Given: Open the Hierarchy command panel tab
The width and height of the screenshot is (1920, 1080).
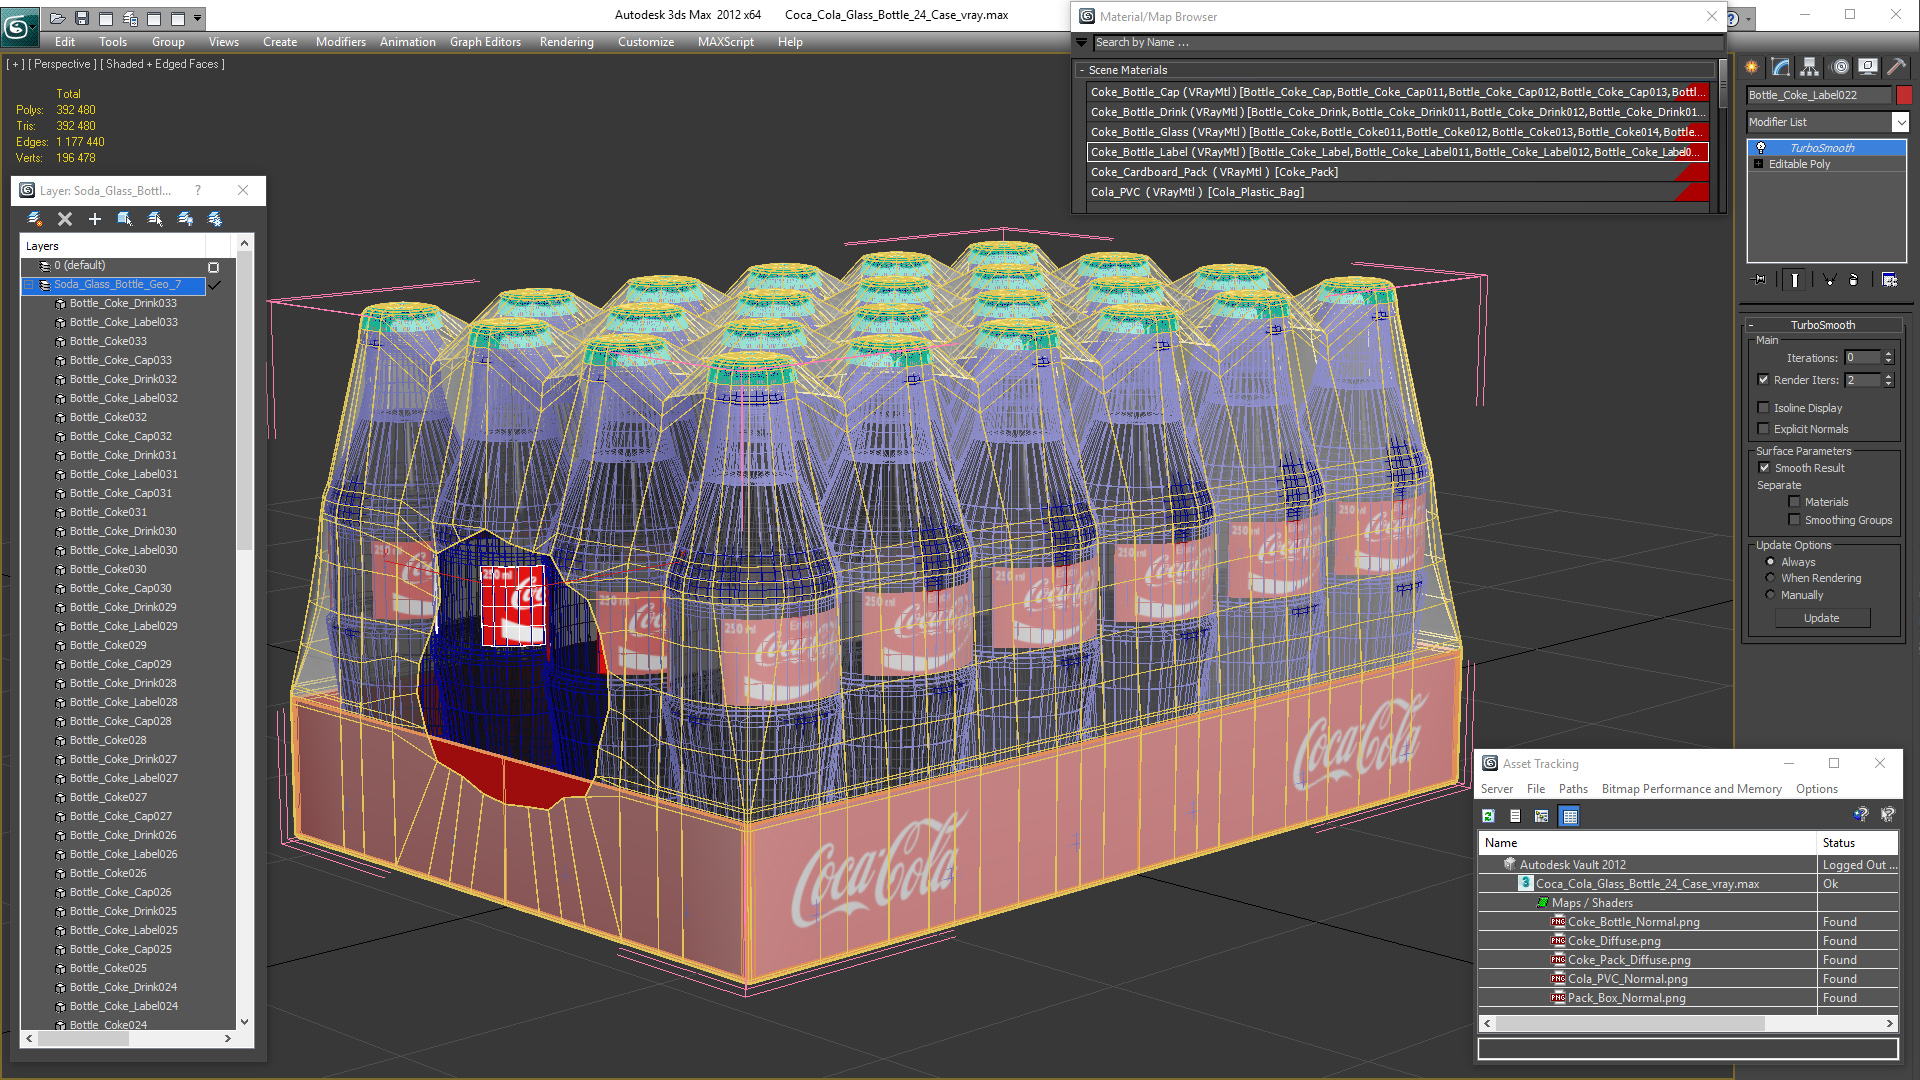Looking at the screenshot, I should (1810, 67).
